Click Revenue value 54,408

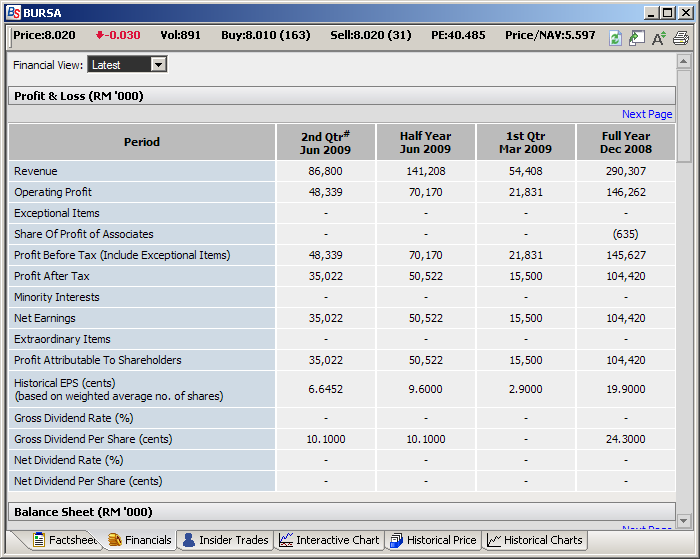click(x=525, y=171)
